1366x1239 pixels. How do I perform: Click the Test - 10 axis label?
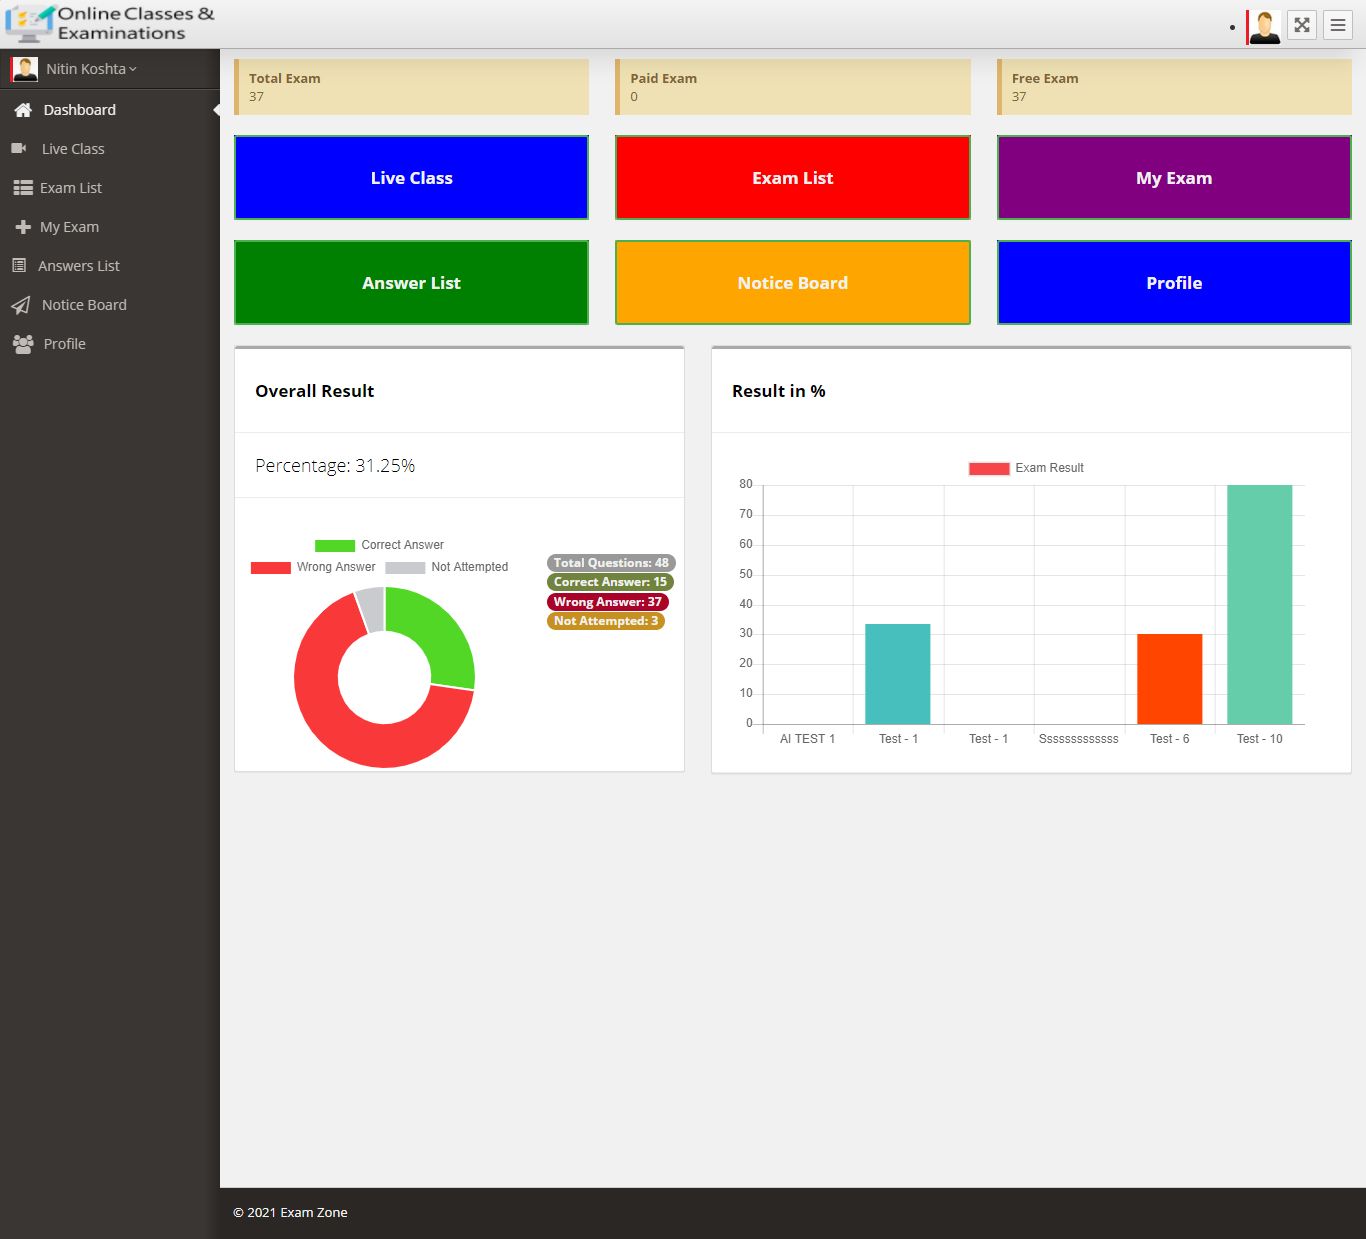tap(1260, 739)
